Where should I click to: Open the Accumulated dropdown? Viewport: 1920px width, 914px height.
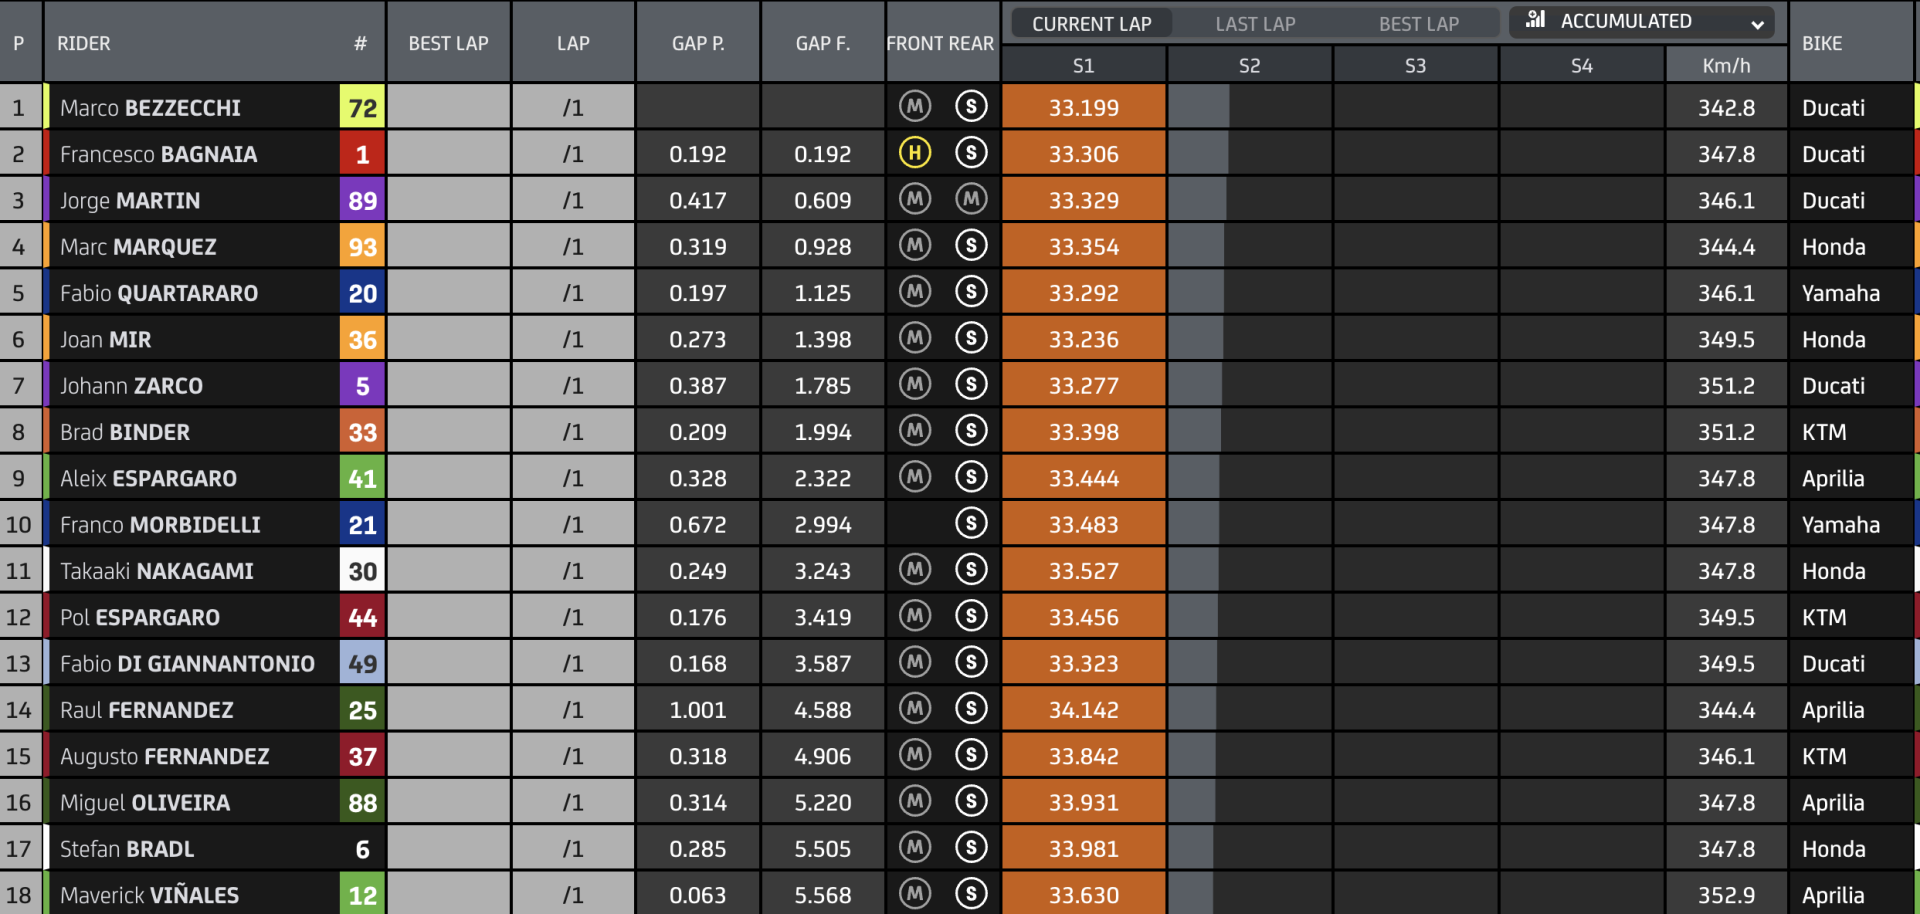point(1641,22)
